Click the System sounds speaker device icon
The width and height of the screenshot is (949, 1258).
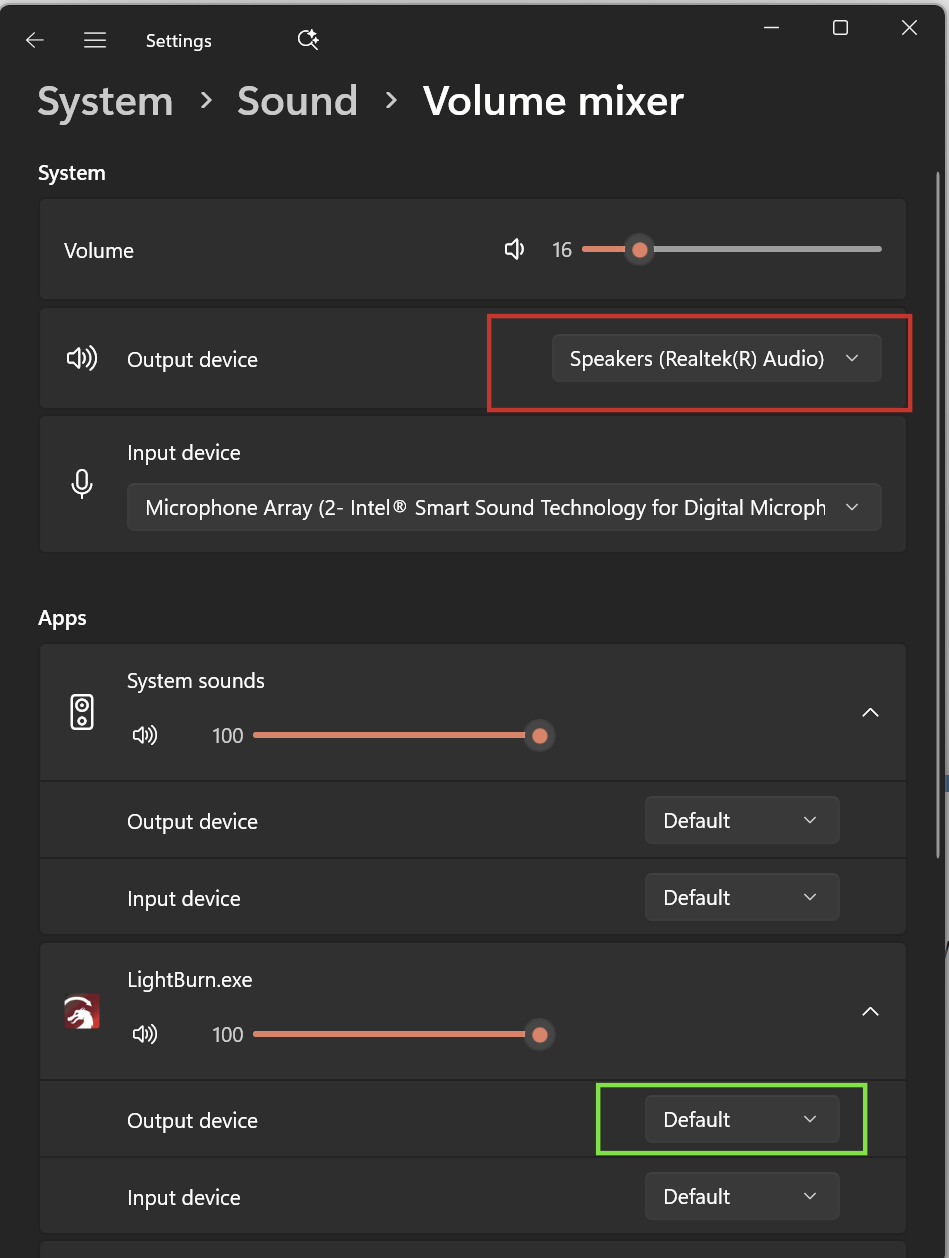click(x=82, y=712)
